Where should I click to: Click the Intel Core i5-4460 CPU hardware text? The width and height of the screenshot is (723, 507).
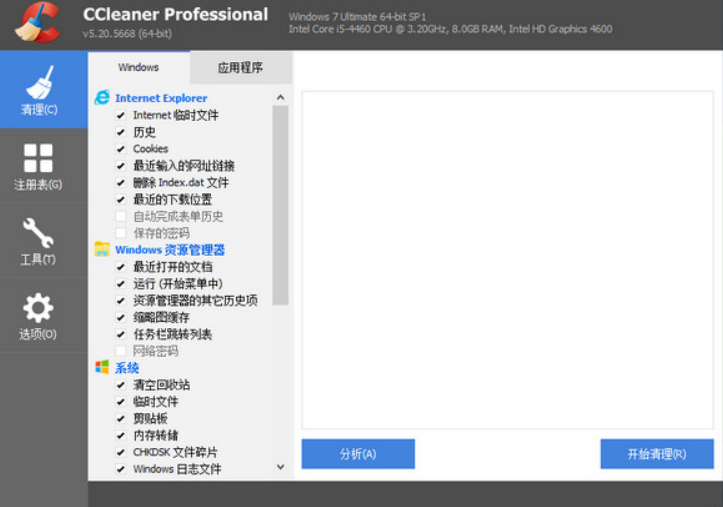coord(450,29)
